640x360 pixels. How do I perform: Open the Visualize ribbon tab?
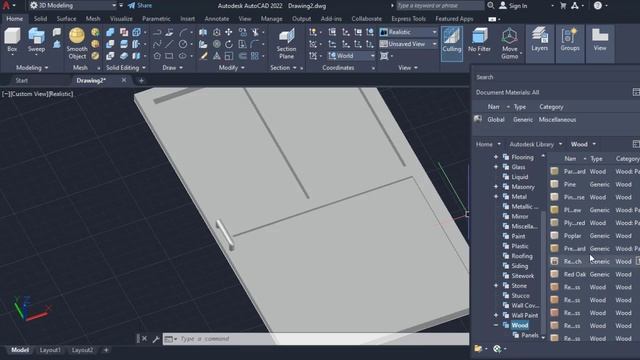[121, 19]
